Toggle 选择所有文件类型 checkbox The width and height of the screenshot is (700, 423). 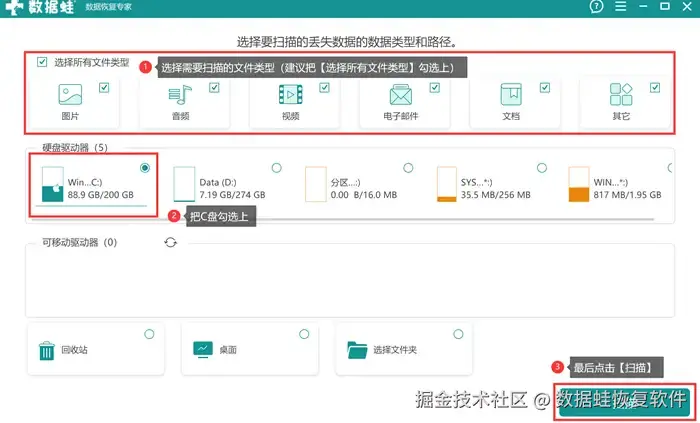click(x=42, y=62)
